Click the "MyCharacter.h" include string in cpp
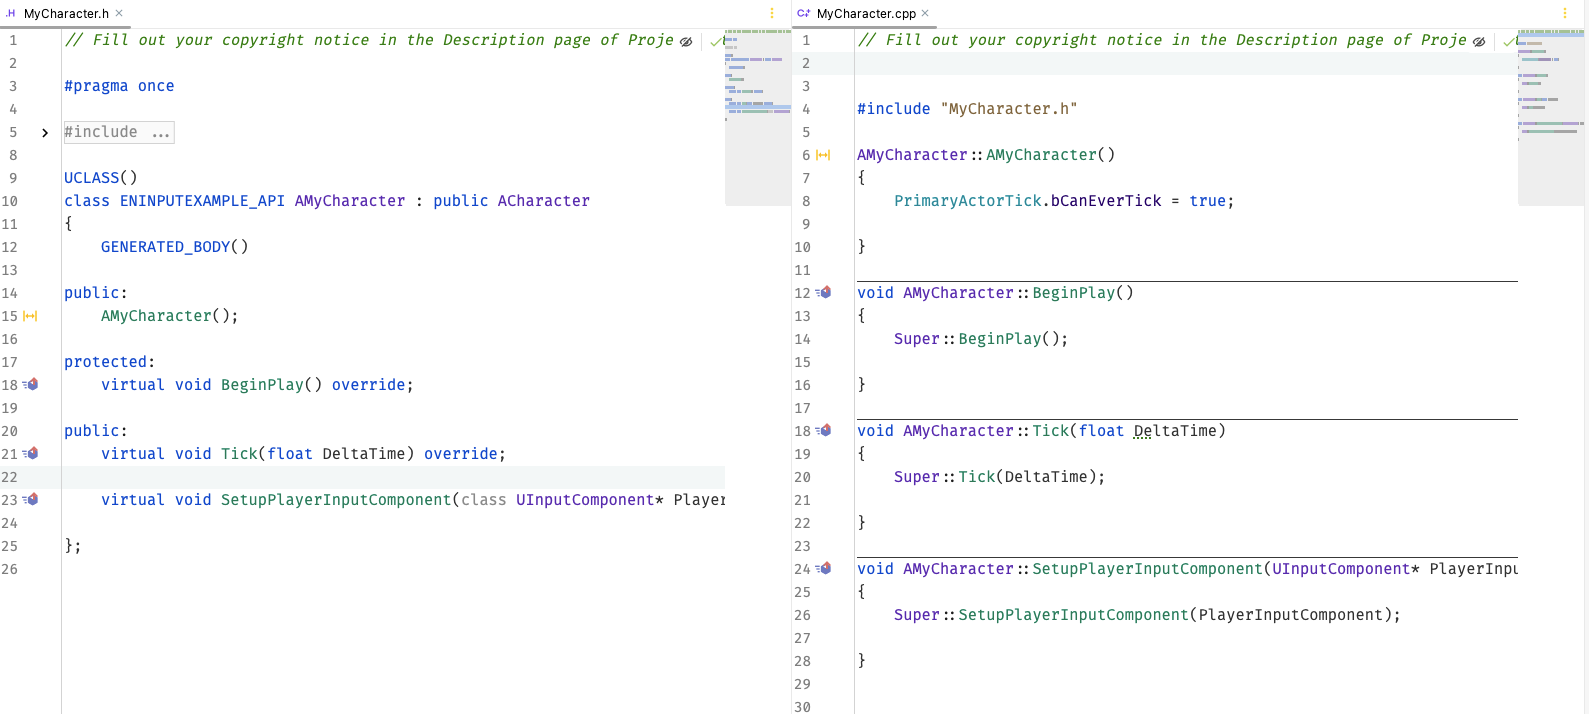 point(1008,109)
